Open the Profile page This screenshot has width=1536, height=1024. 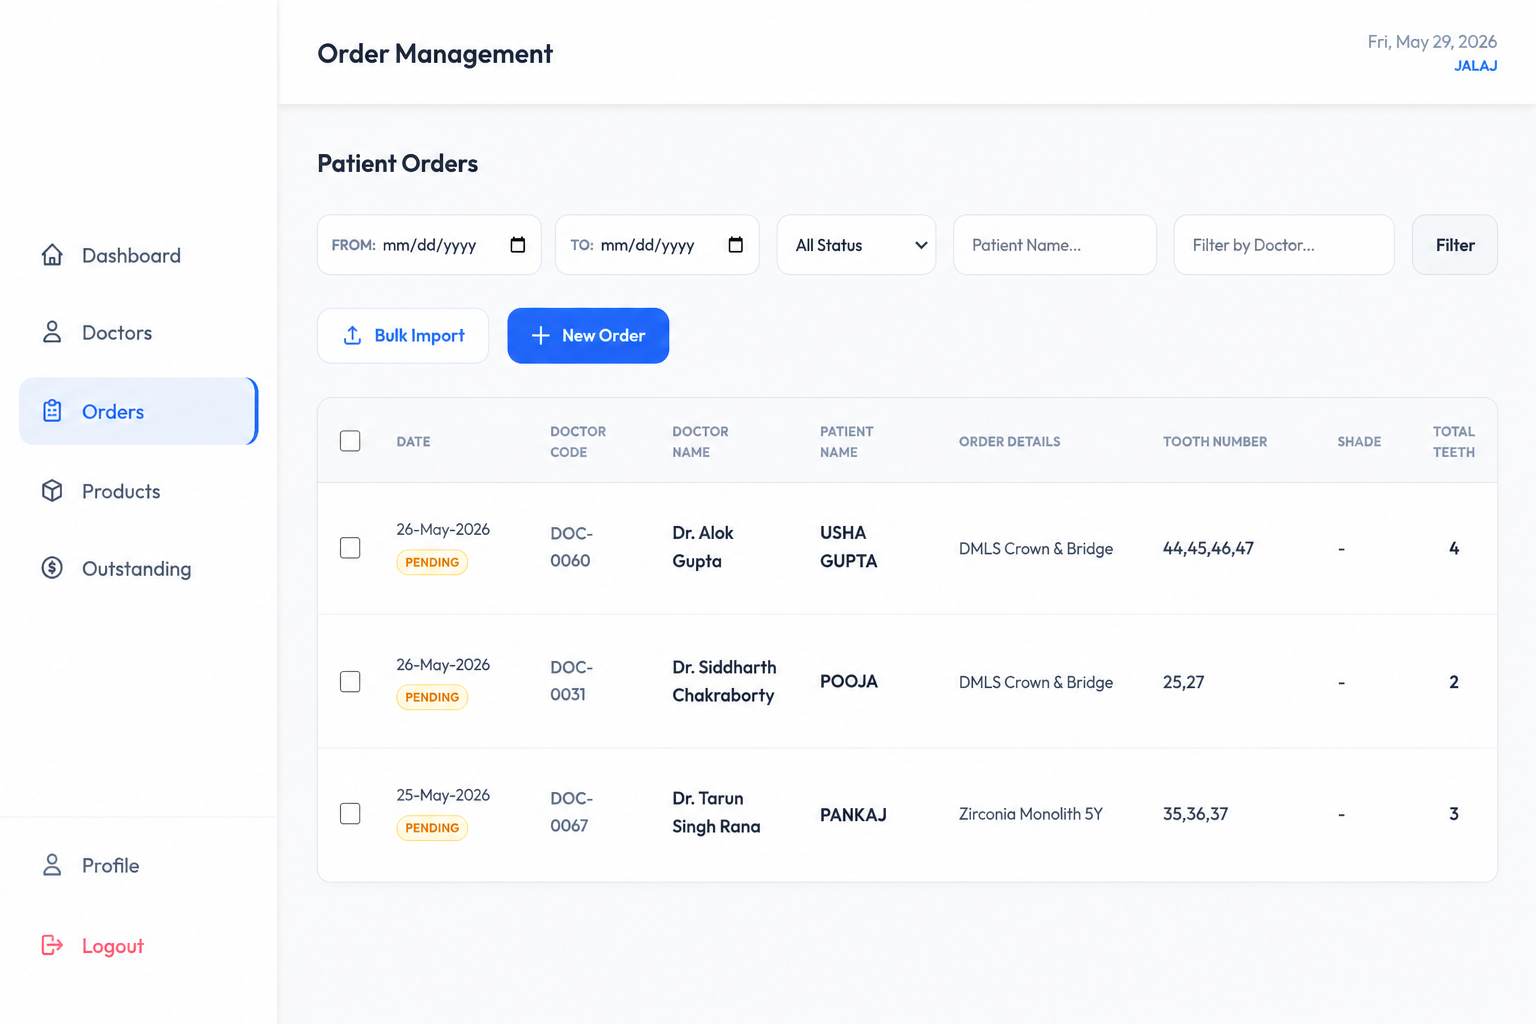pos(138,865)
